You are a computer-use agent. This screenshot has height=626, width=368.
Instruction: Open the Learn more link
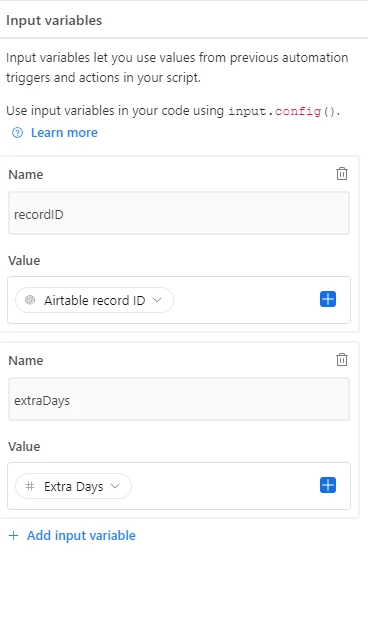pyautogui.click(x=64, y=133)
